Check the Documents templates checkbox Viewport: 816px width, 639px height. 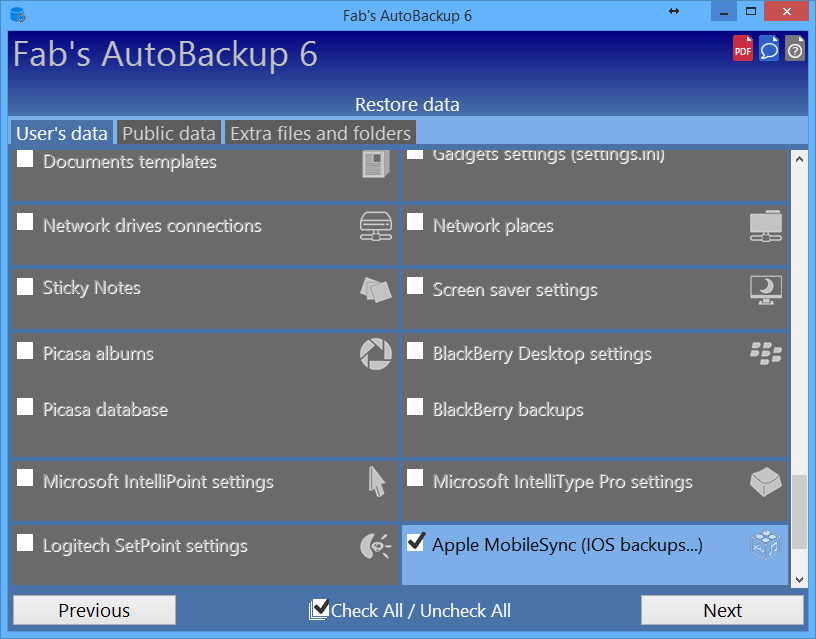(x=25, y=159)
